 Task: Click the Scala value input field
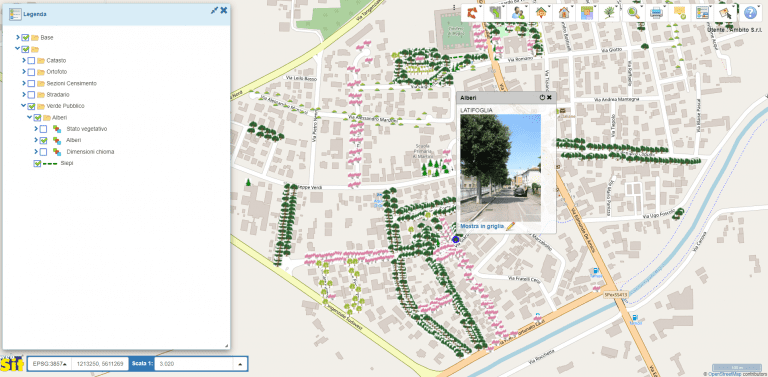click(194, 364)
